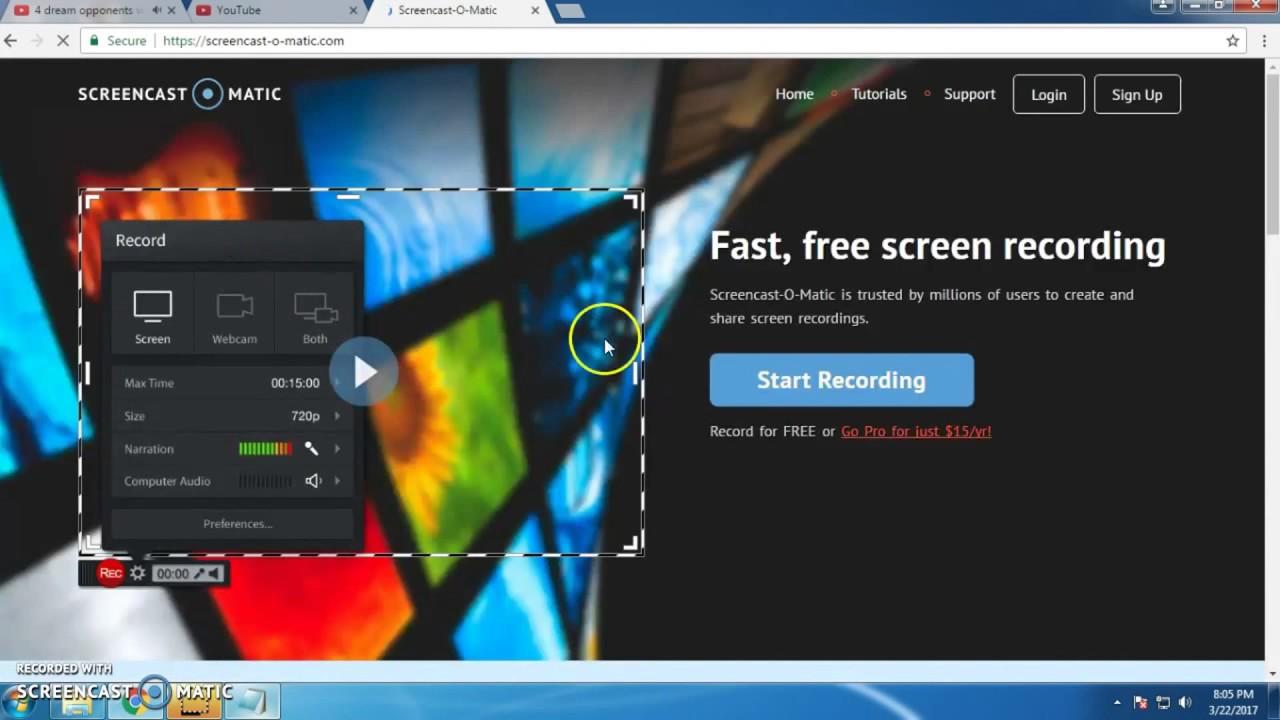
Task: Close the 4 dream opponents tab
Action: coord(172,10)
